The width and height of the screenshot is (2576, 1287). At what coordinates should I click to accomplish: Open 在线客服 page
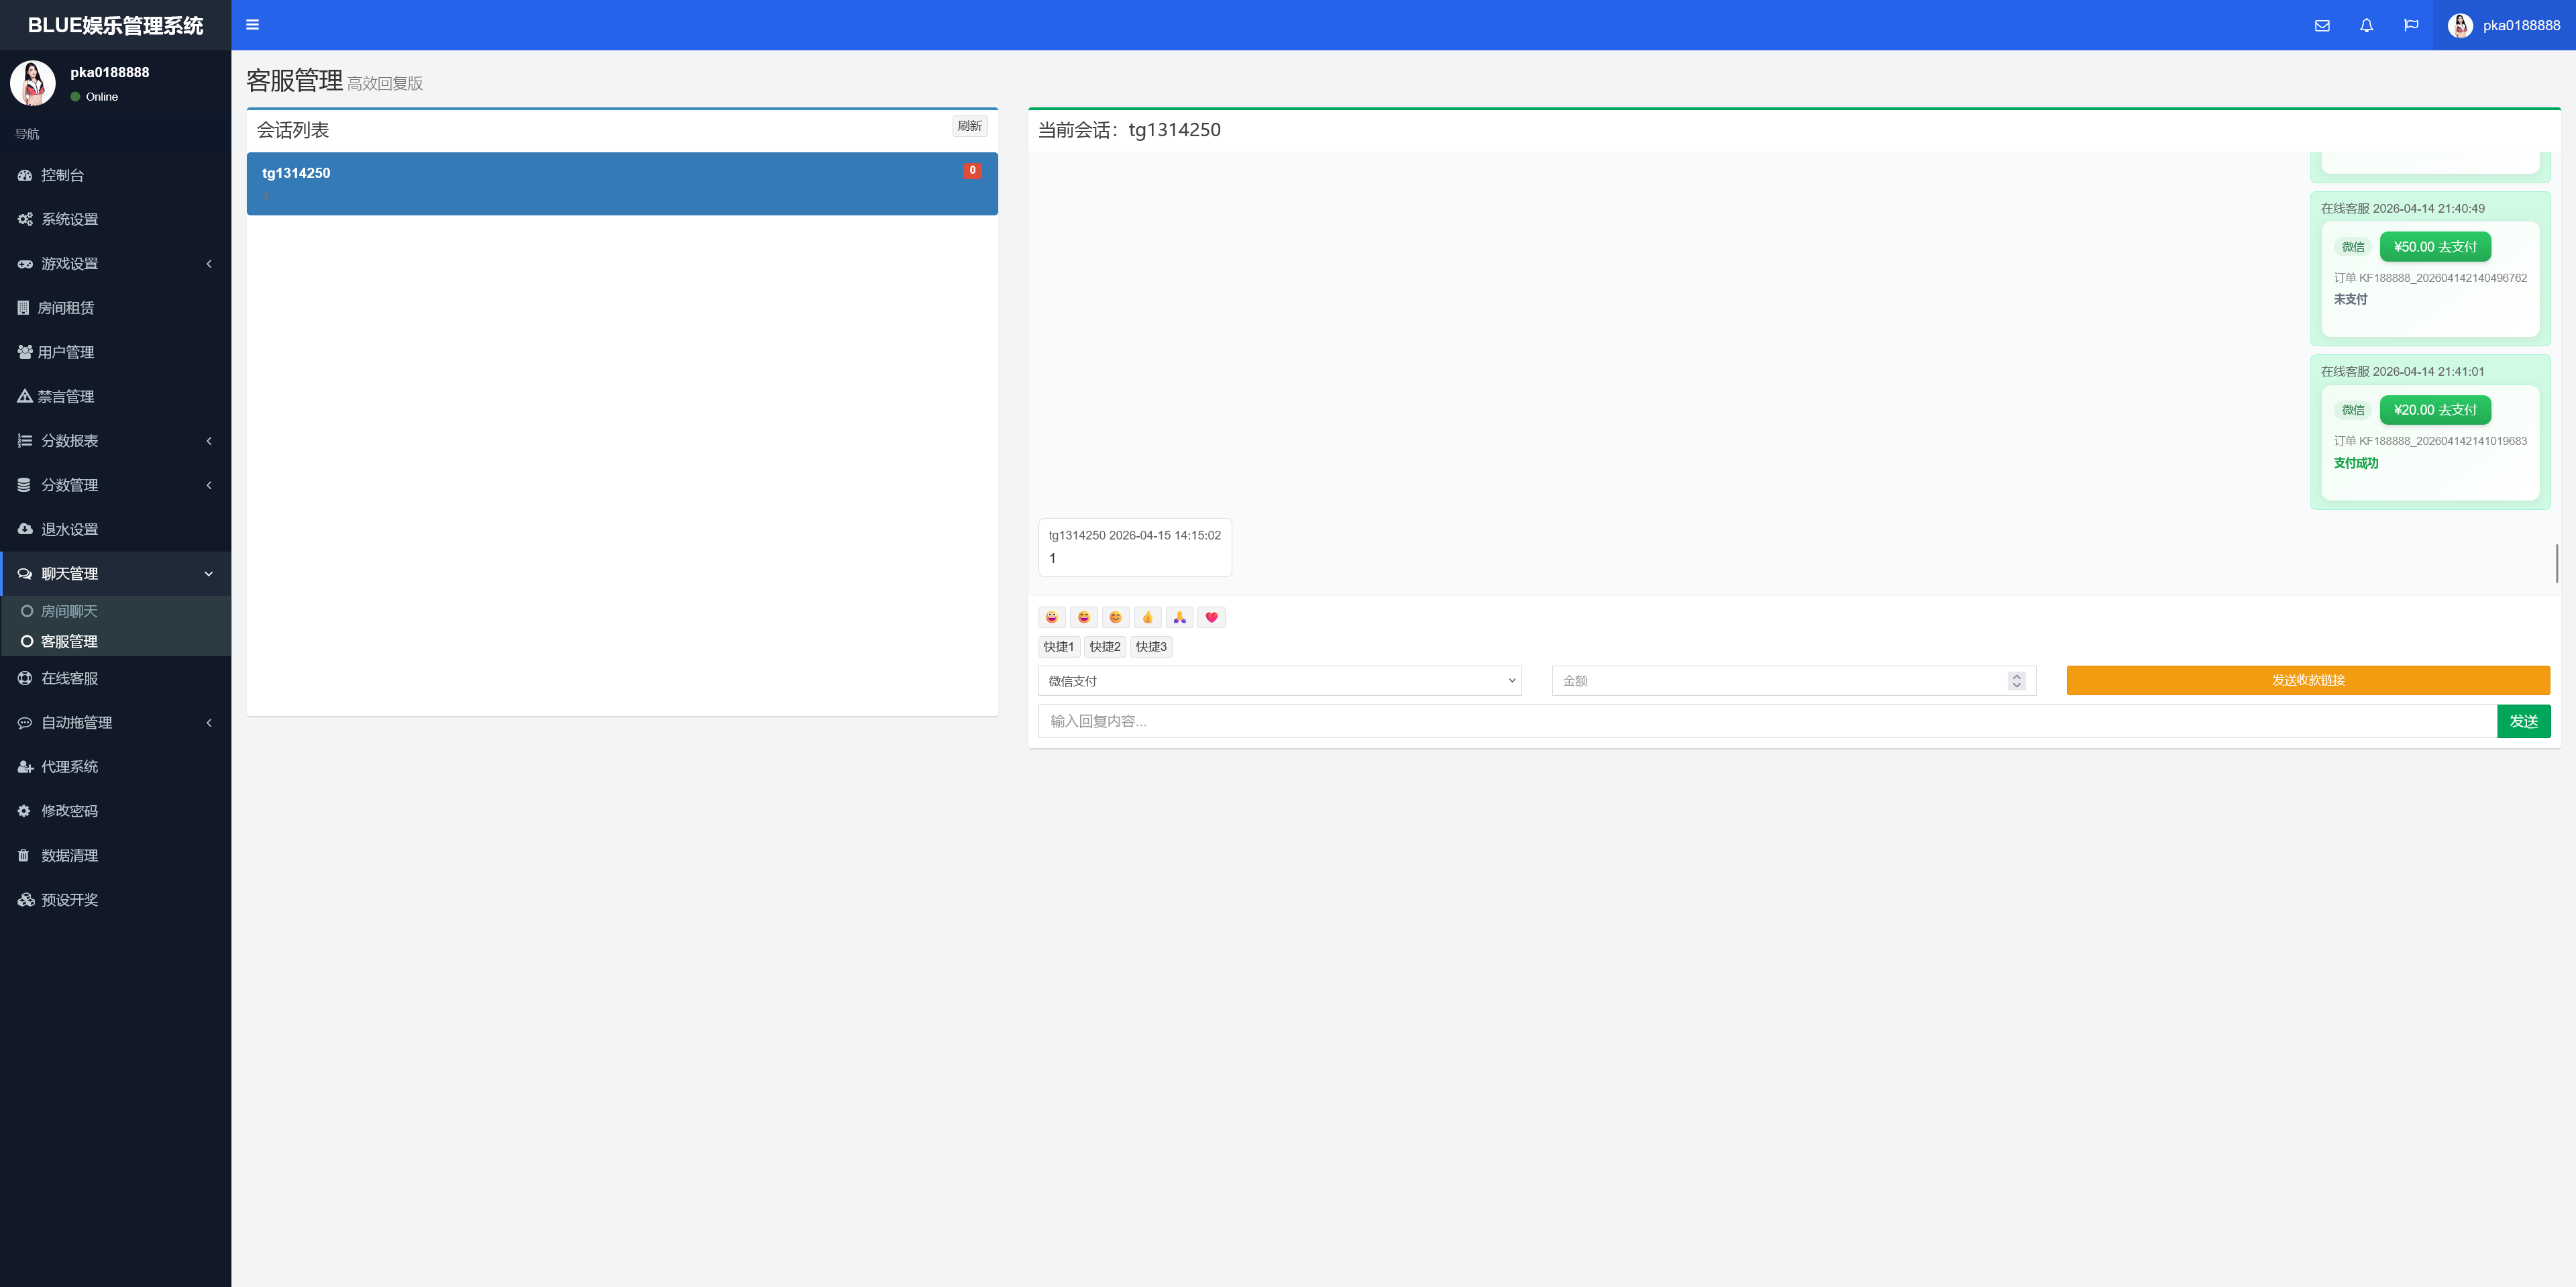[115, 678]
